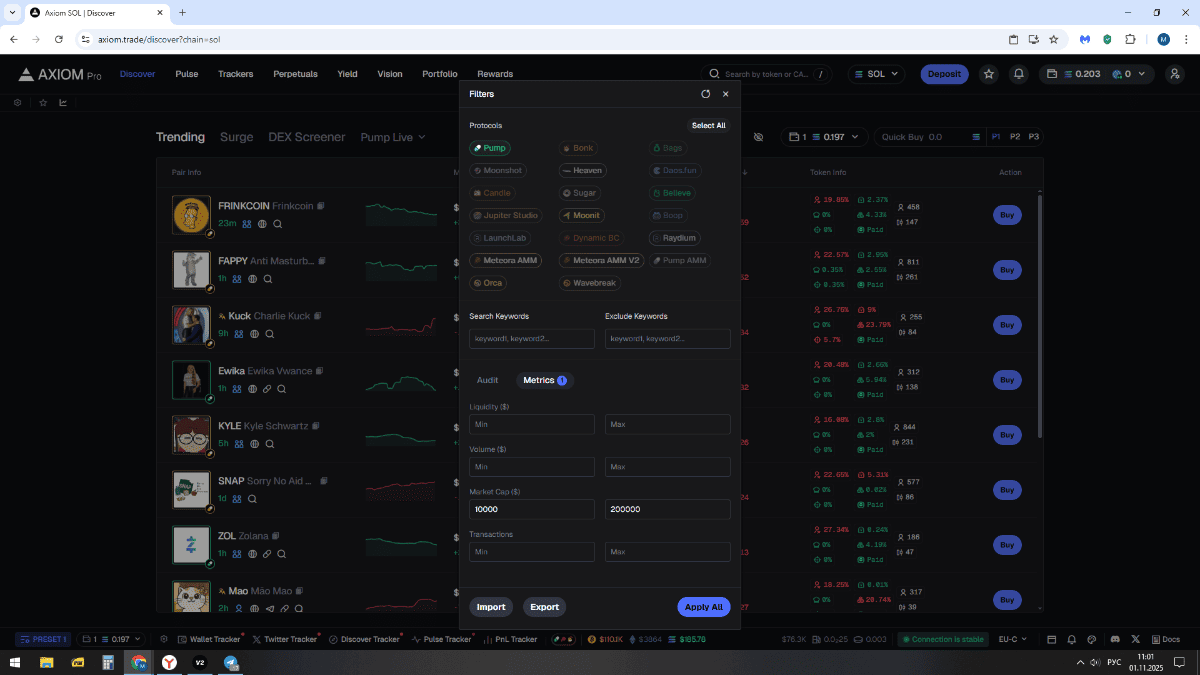Click the hidden-eye icon beside wallet selector
Viewport: 1200px width, 675px height.
pos(758,137)
